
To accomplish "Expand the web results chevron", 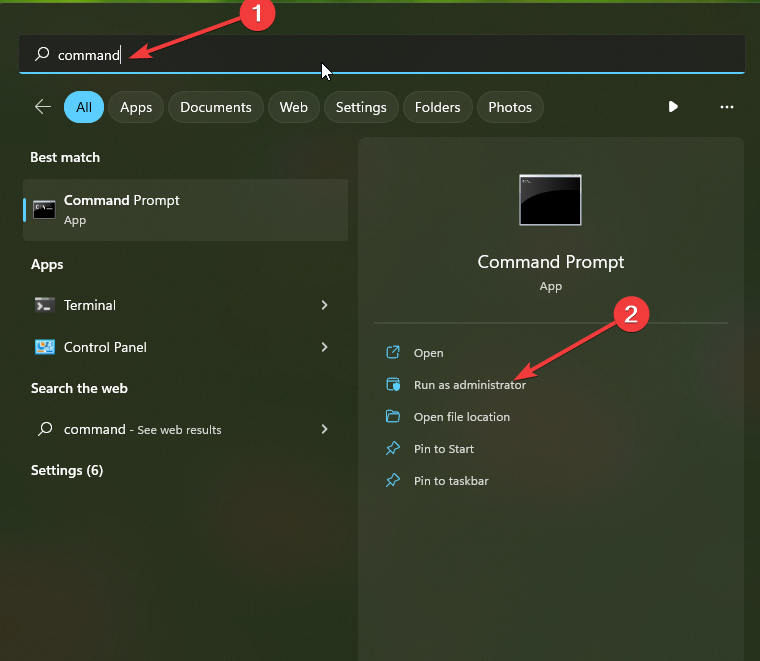I will coord(324,429).
